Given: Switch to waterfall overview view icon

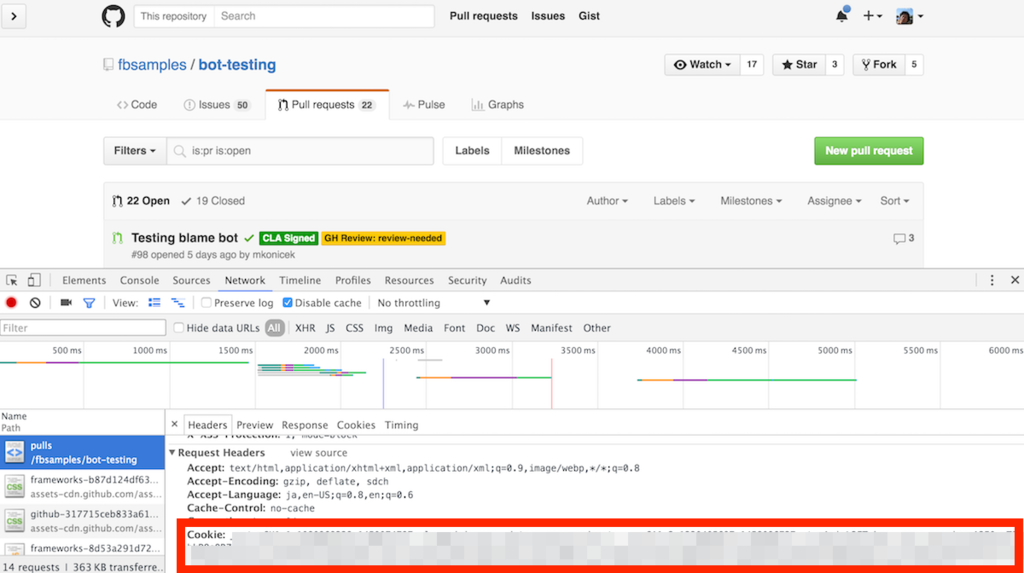Looking at the screenshot, I should click(x=178, y=303).
